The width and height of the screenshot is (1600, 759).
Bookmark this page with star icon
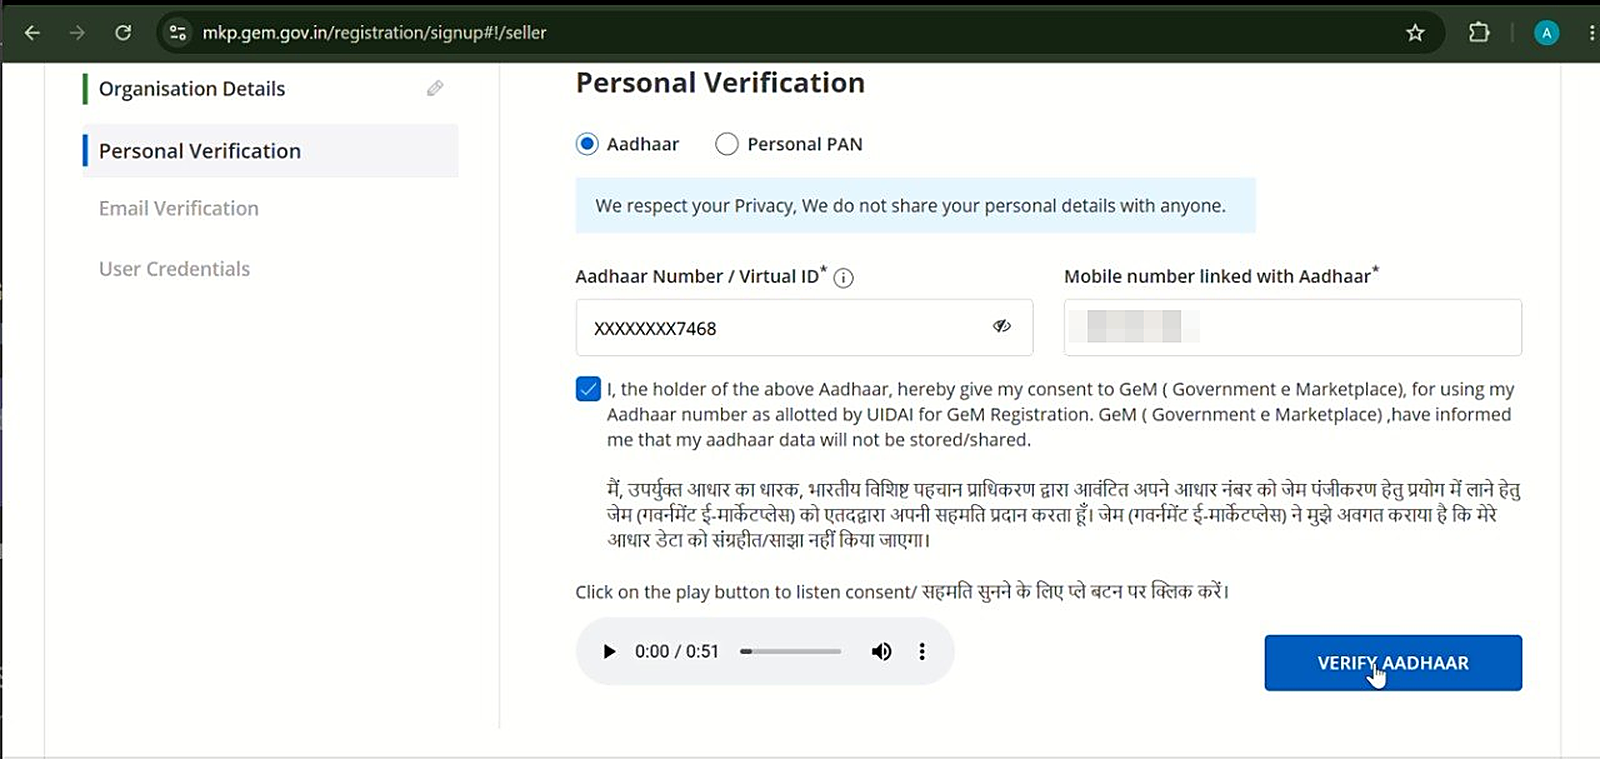pos(1415,33)
